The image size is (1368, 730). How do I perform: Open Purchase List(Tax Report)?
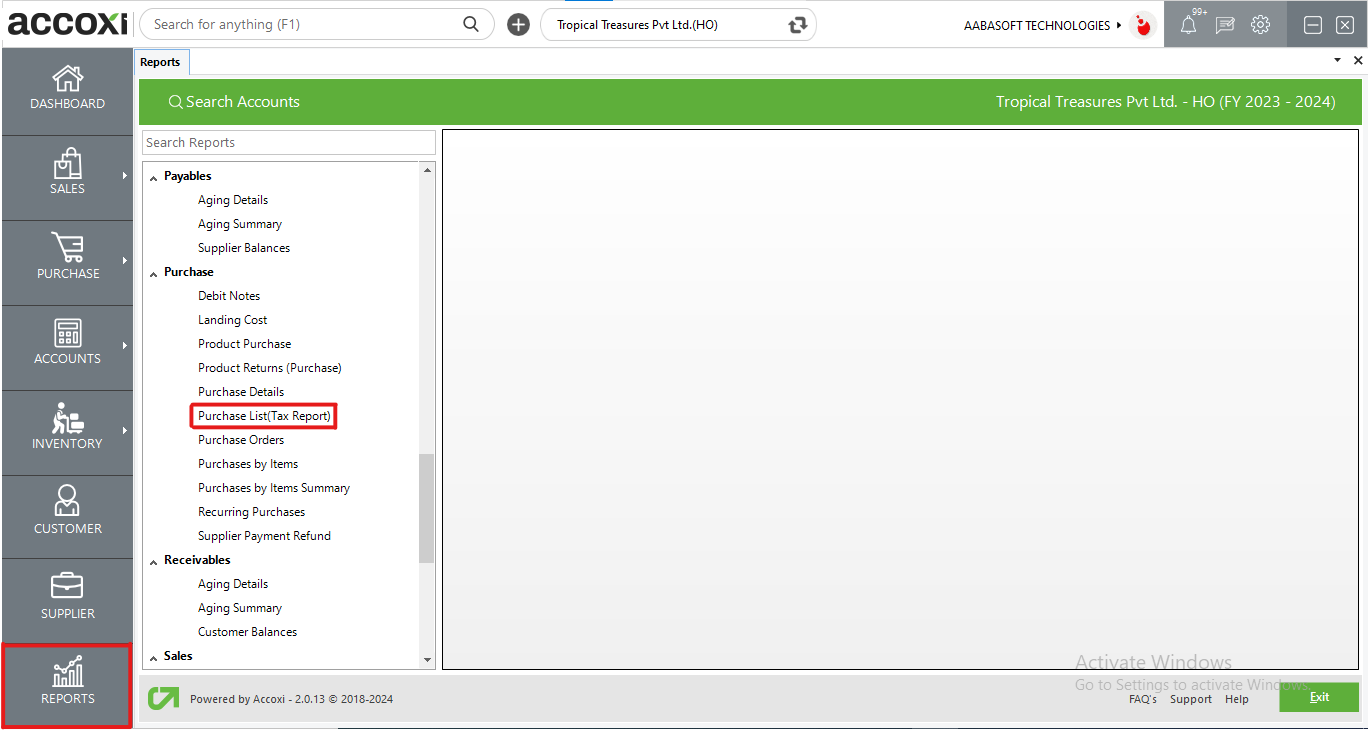click(x=264, y=416)
